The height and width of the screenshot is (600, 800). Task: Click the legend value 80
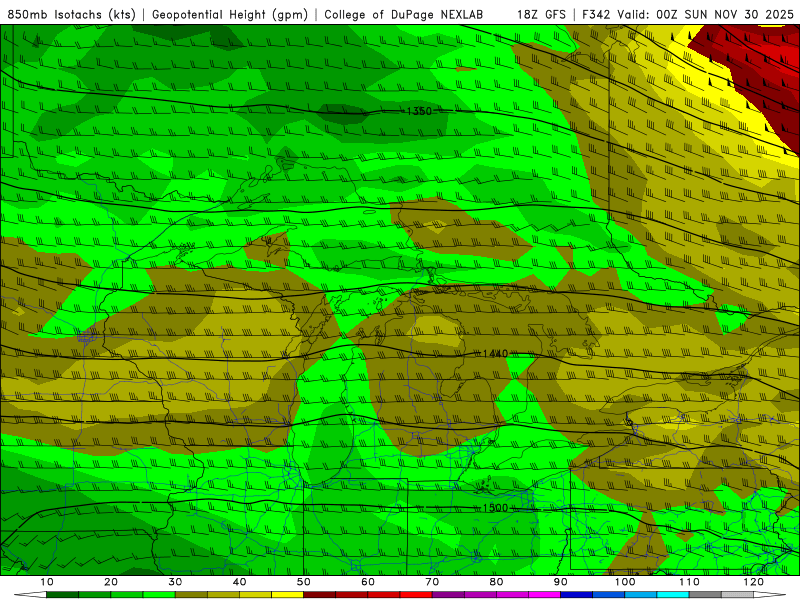point(496,582)
